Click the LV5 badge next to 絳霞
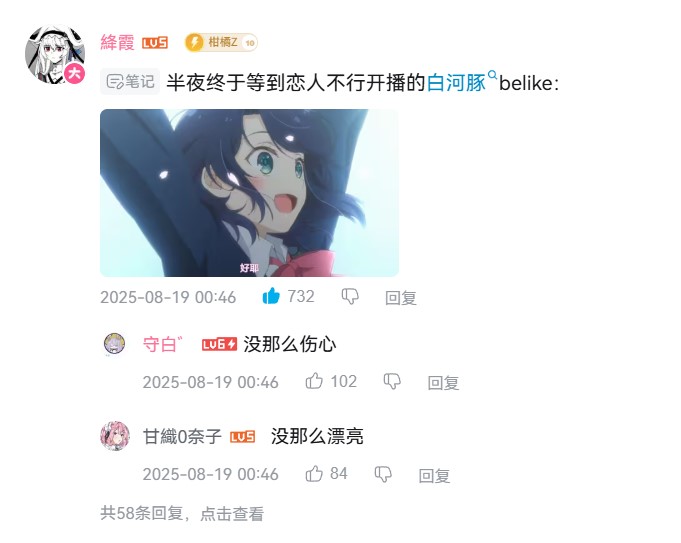Screen dimensions: 681x543 coord(155,43)
